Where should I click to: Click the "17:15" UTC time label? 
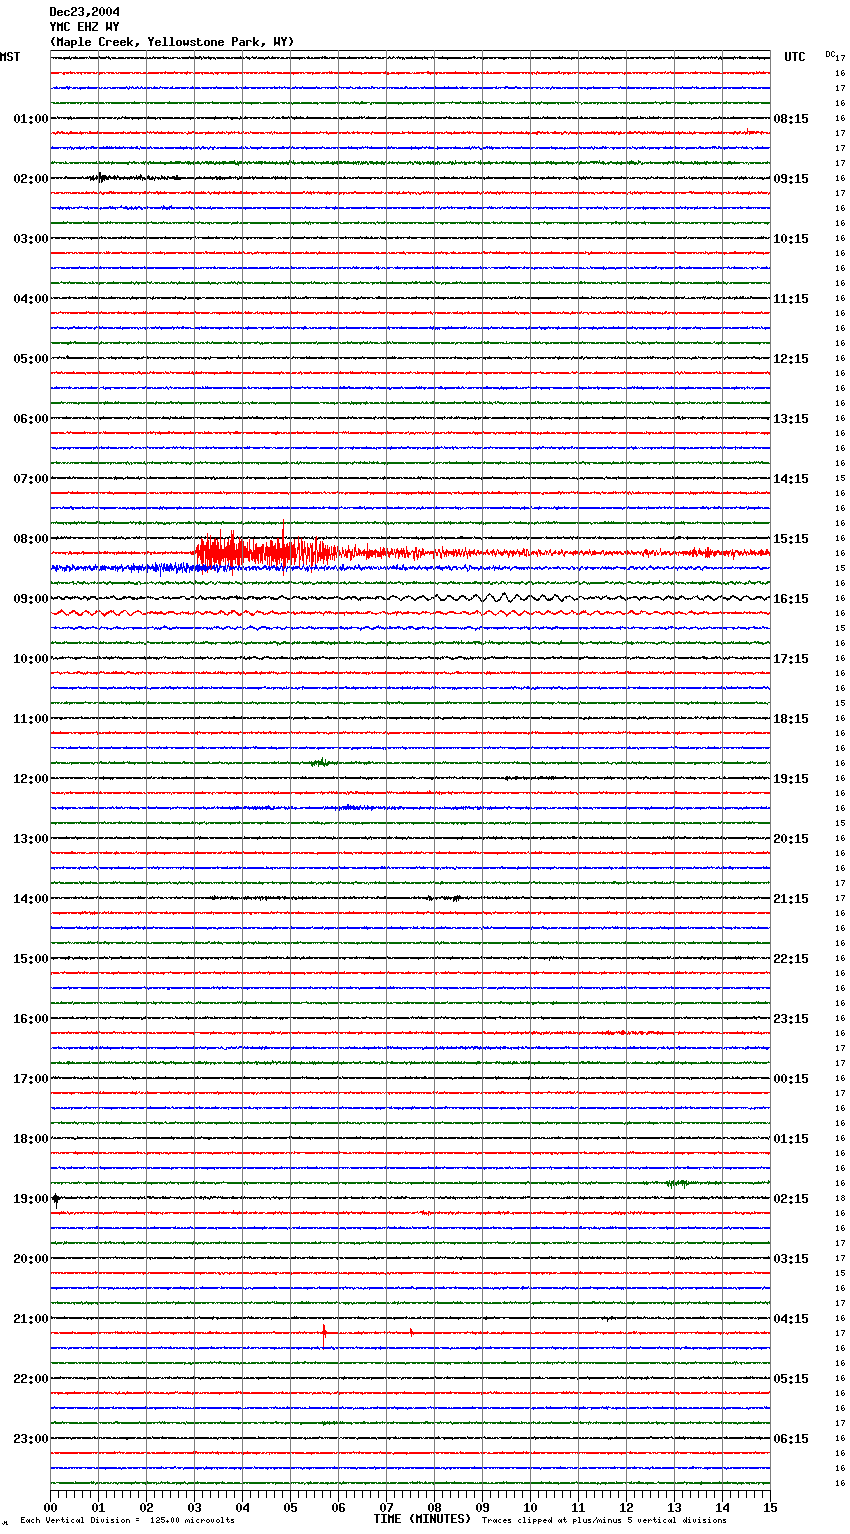[x=791, y=659]
